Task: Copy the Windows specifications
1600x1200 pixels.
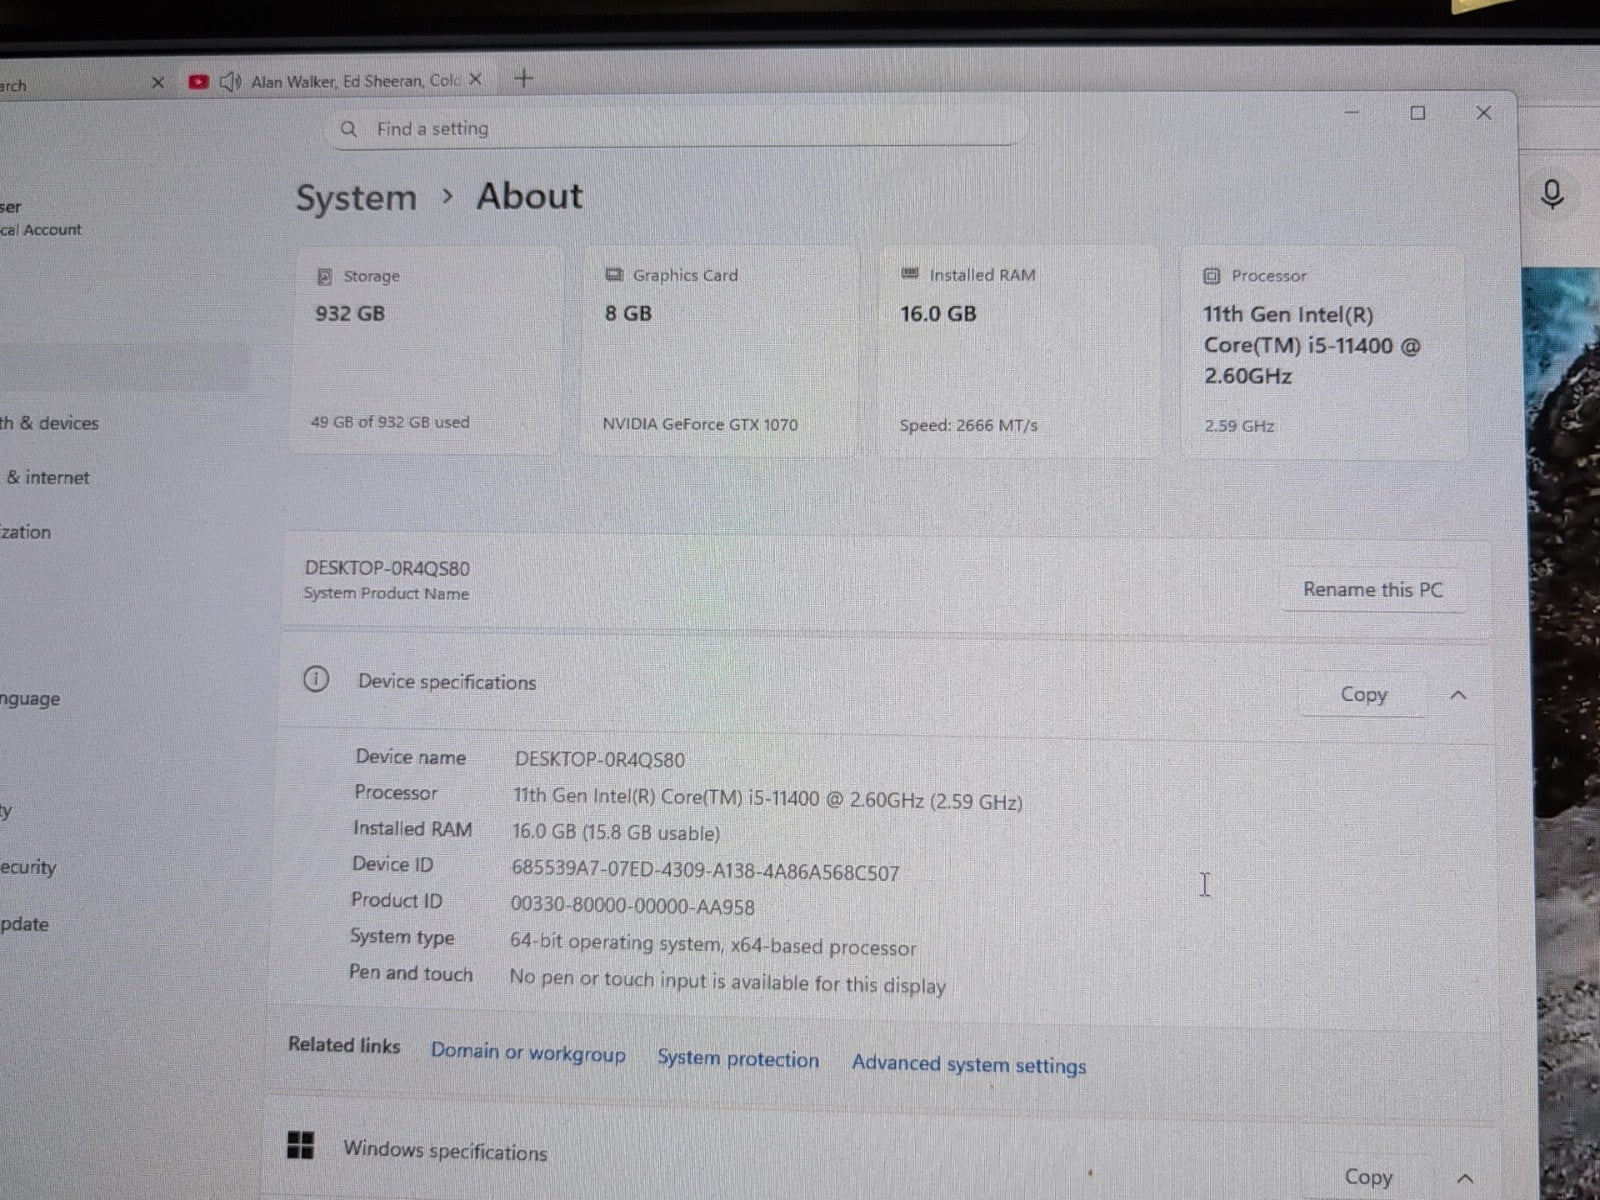Action: 1368,1177
